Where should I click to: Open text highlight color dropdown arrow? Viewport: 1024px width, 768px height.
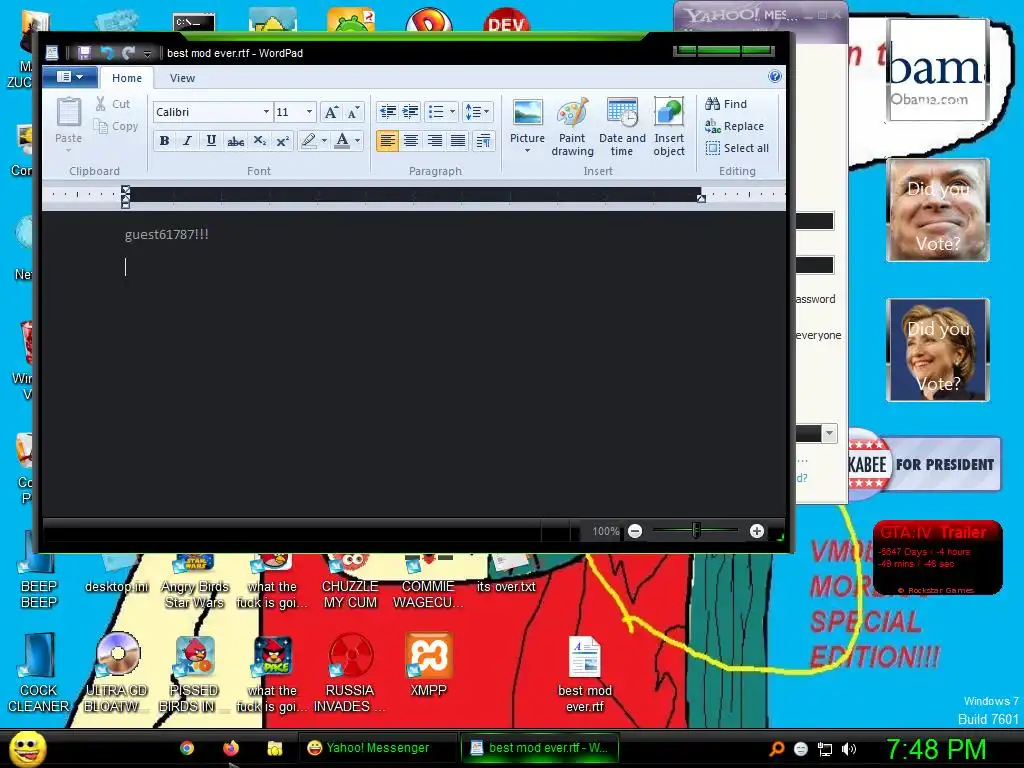coord(325,140)
